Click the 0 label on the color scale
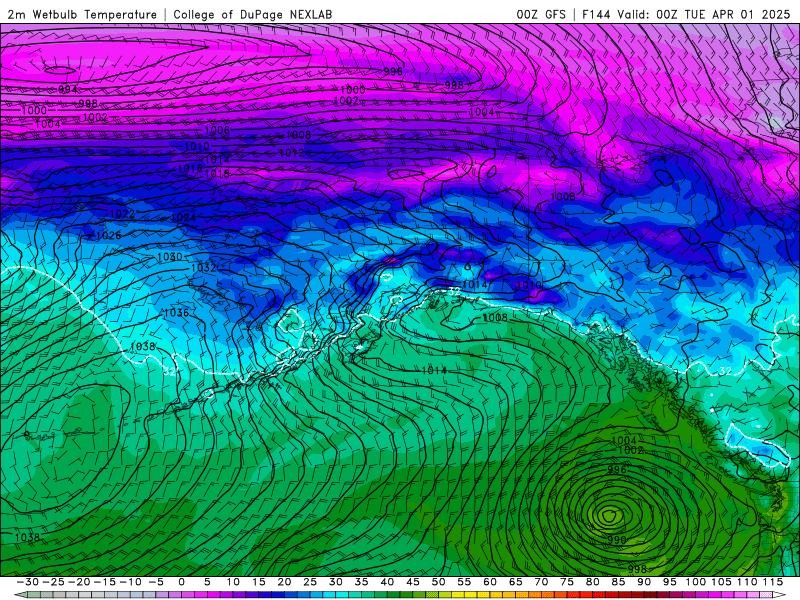This screenshot has height=600, width=800. coord(182,582)
